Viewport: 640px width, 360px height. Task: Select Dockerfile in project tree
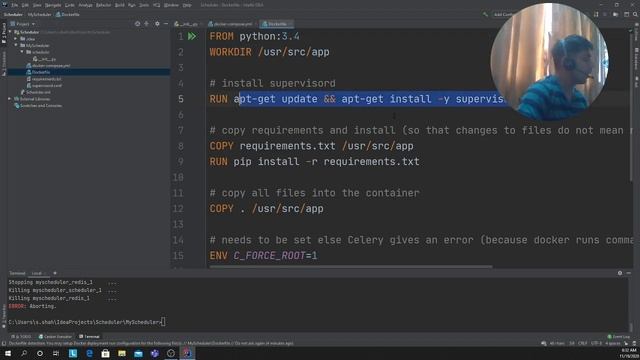(x=38, y=72)
